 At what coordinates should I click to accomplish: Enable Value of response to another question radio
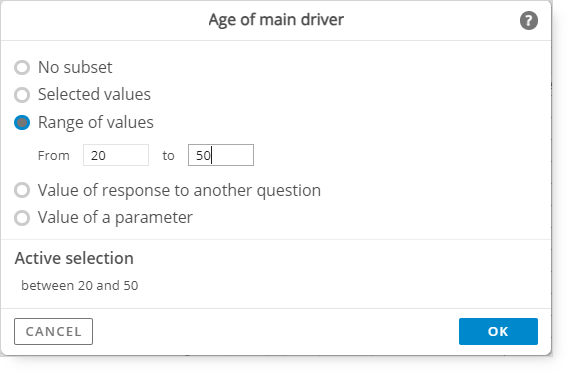22,190
